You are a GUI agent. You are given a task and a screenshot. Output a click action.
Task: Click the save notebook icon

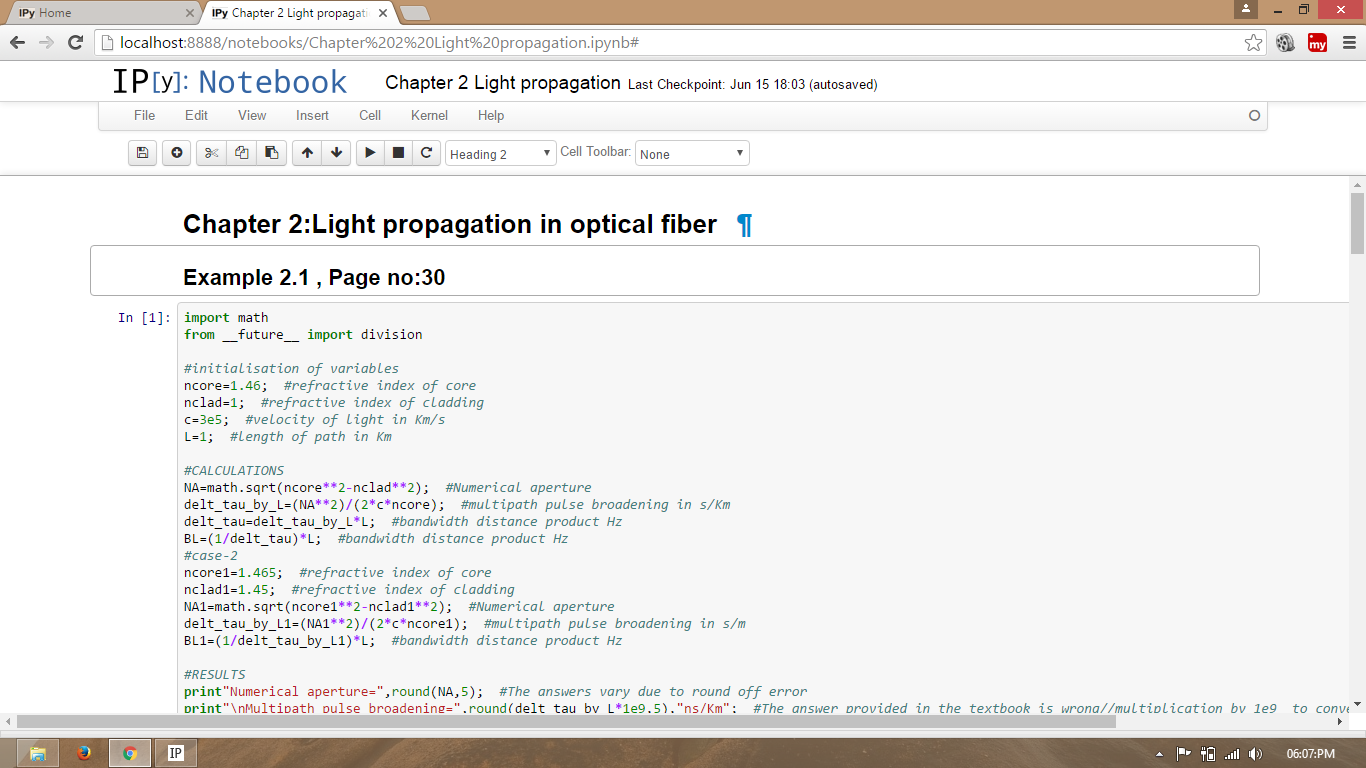pos(142,153)
